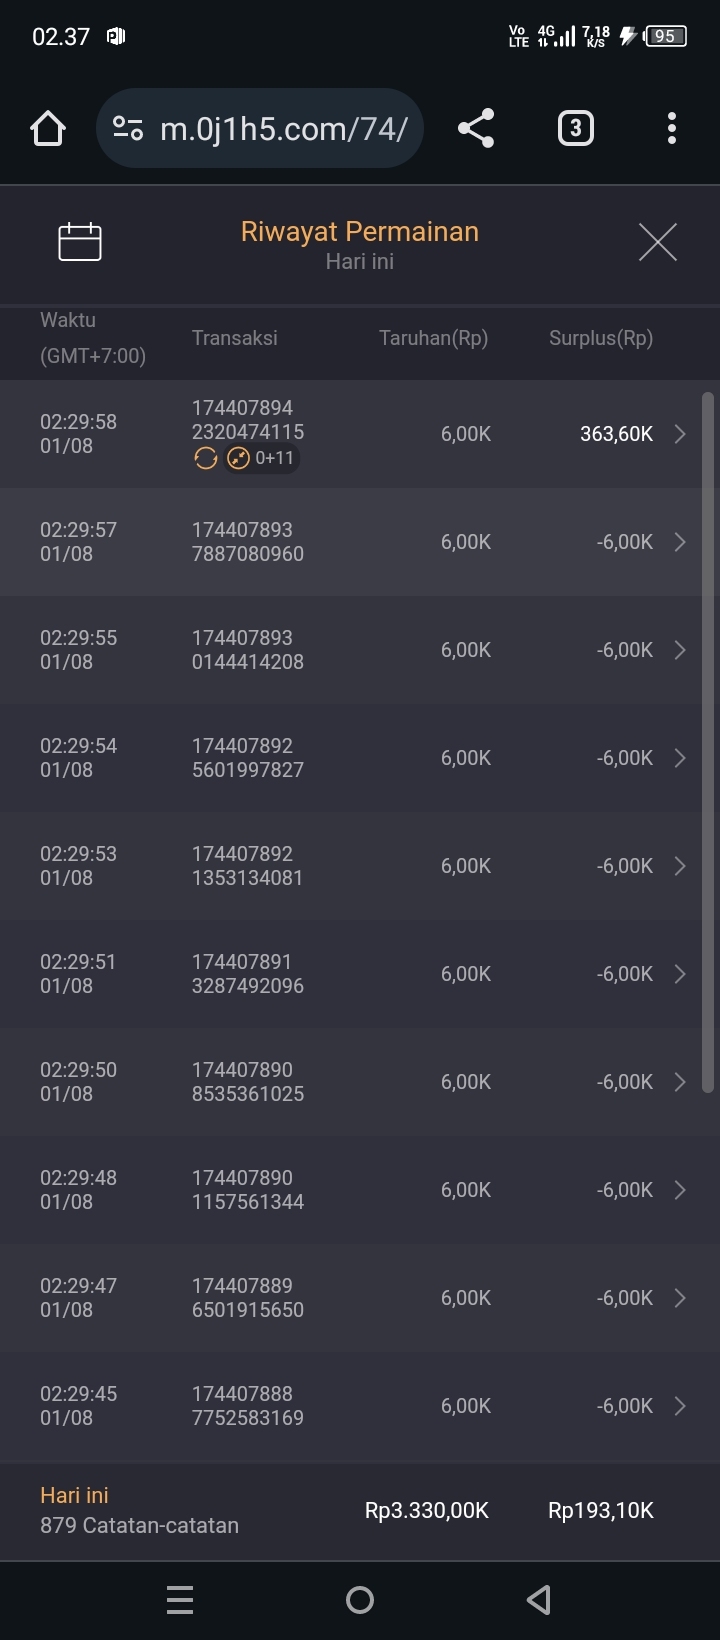The height and width of the screenshot is (1640, 720).
Task: Tap the browser home icon
Action: (x=48, y=128)
